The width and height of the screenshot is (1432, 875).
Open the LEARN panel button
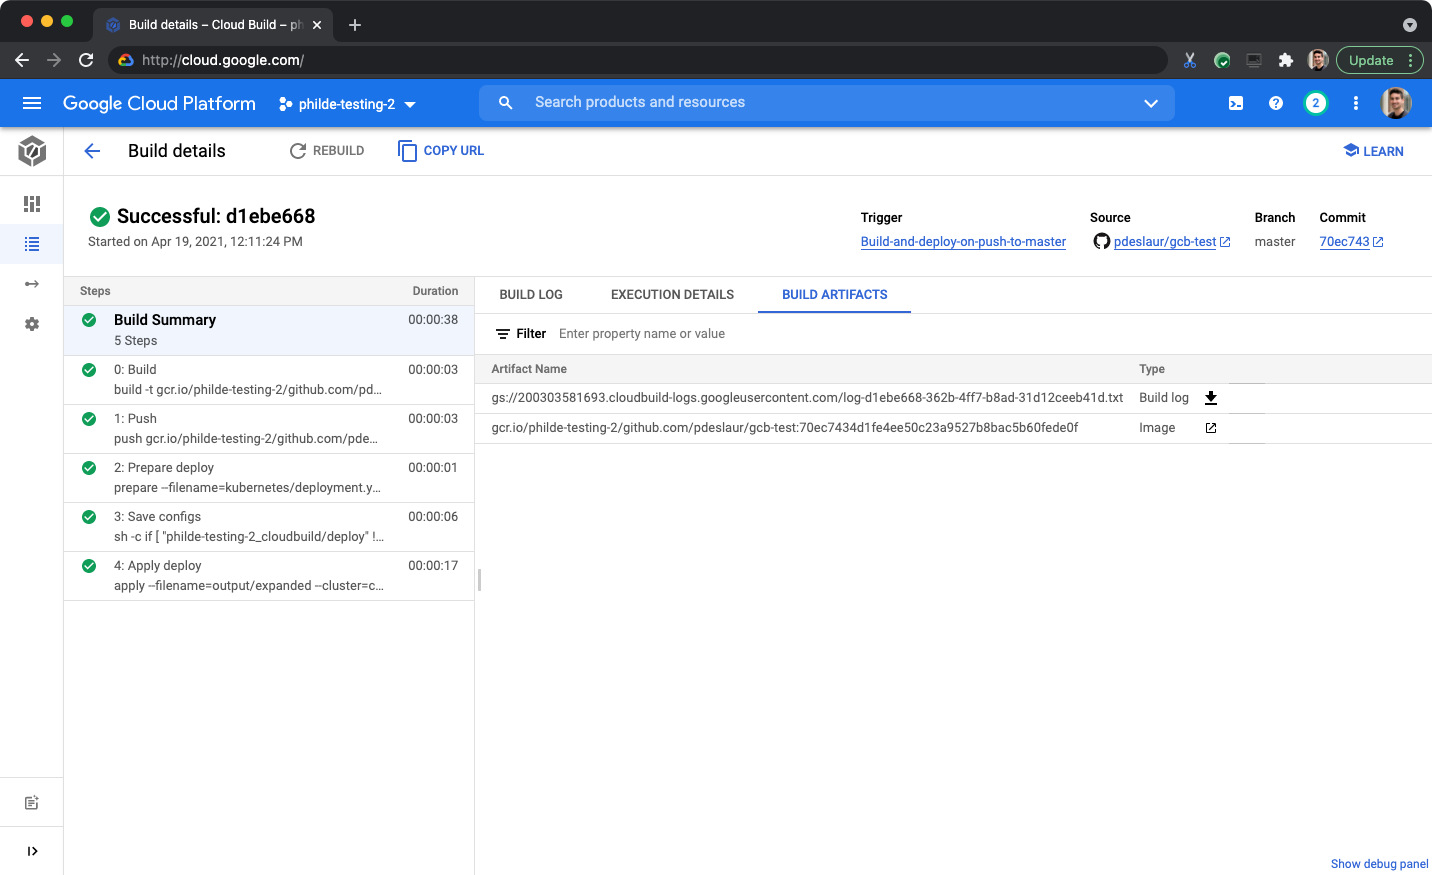(1373, 151)
